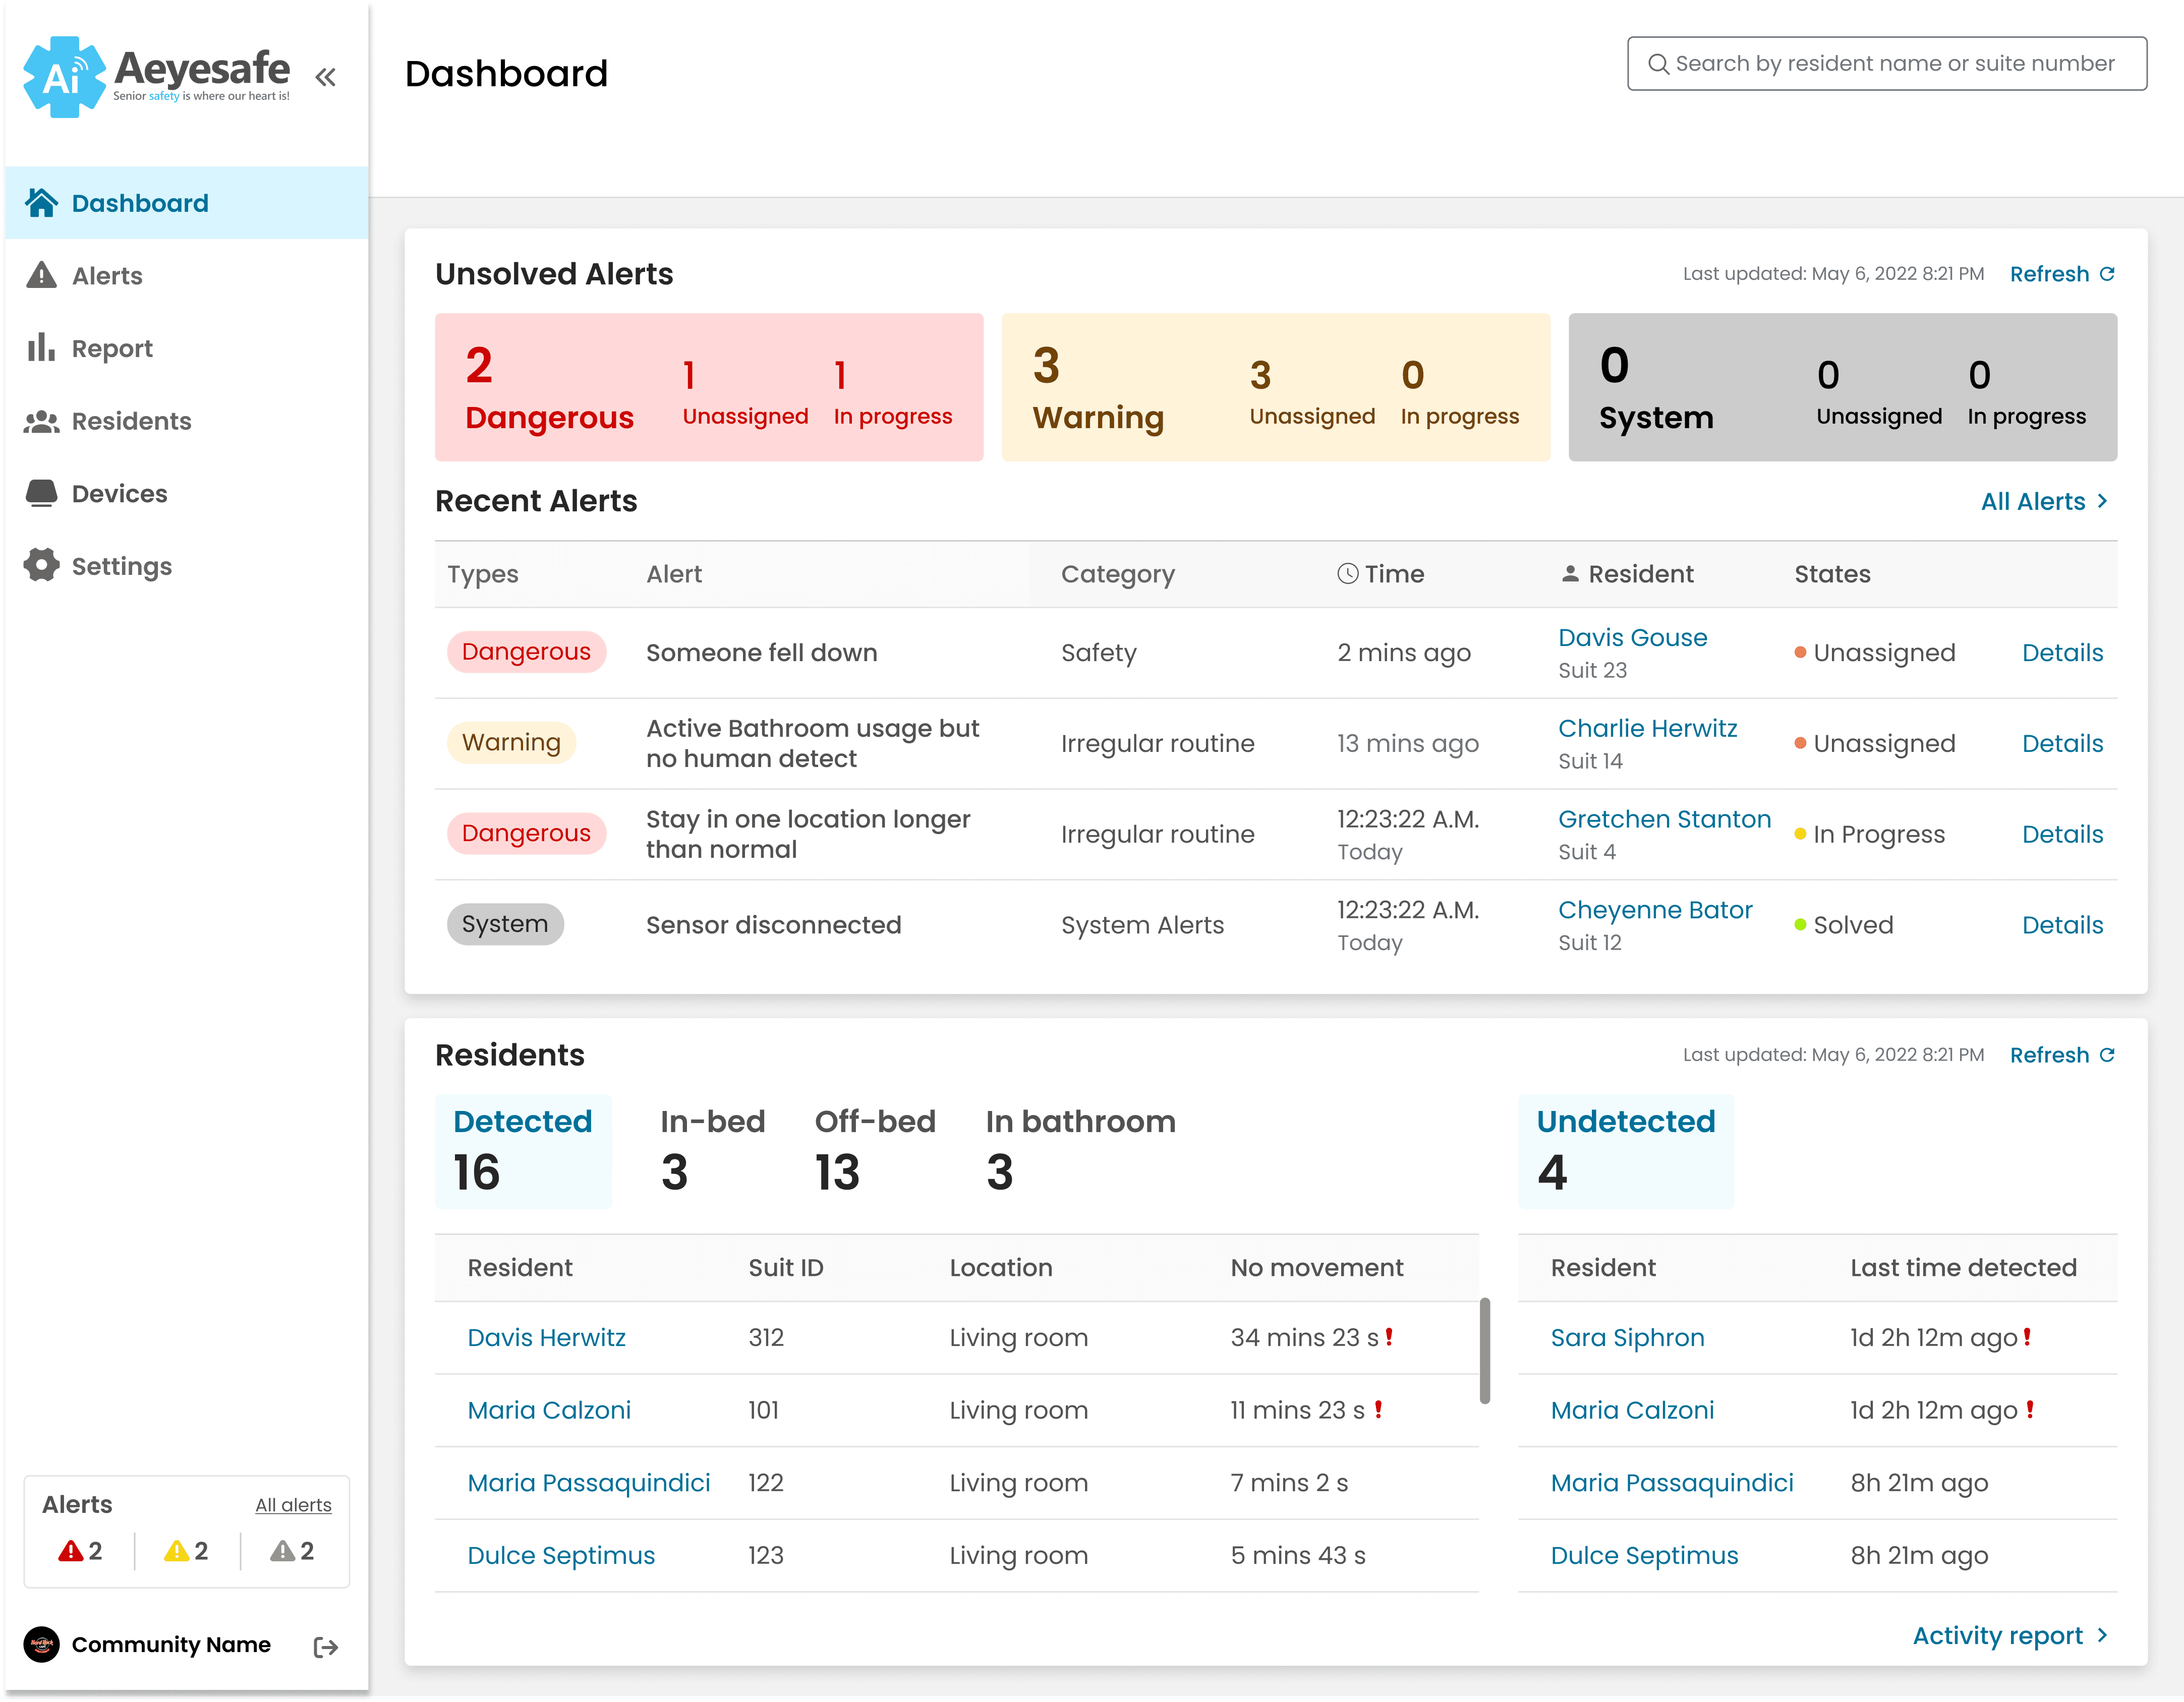Click the detected residents table scrollbar
2184x1702 pixels.
coord(1485,1351)
